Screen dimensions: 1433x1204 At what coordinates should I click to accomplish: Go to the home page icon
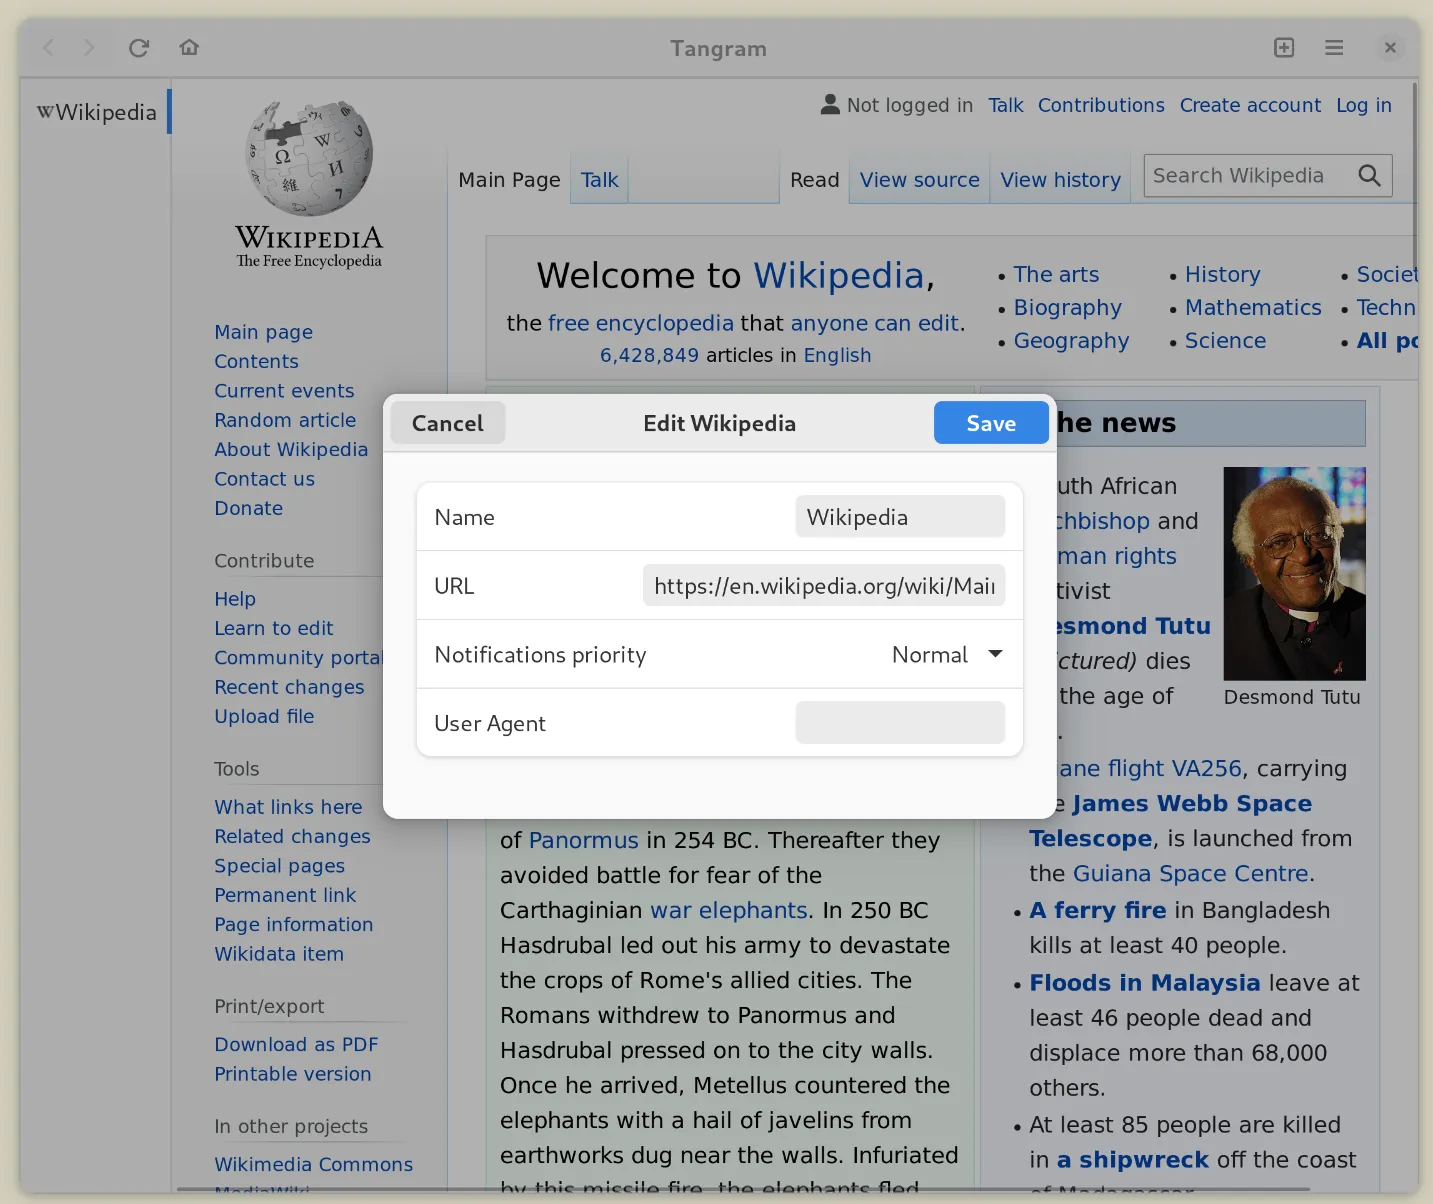tap(189, 48)
